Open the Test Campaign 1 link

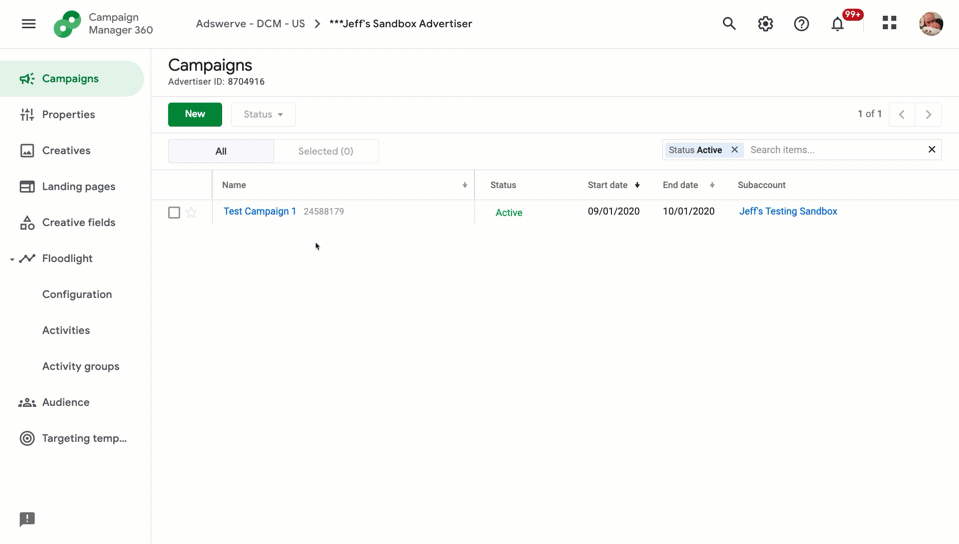259,211
